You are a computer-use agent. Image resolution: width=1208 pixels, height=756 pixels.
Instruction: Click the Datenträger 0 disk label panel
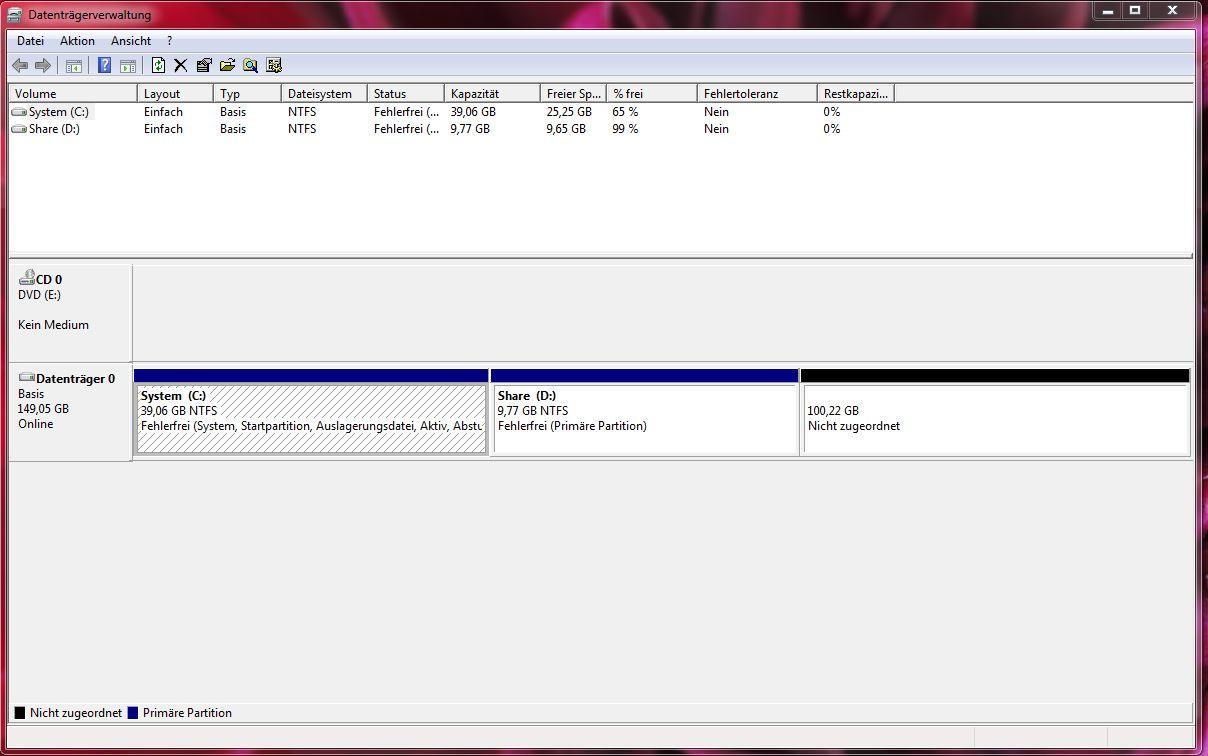(x=70, y=412)
